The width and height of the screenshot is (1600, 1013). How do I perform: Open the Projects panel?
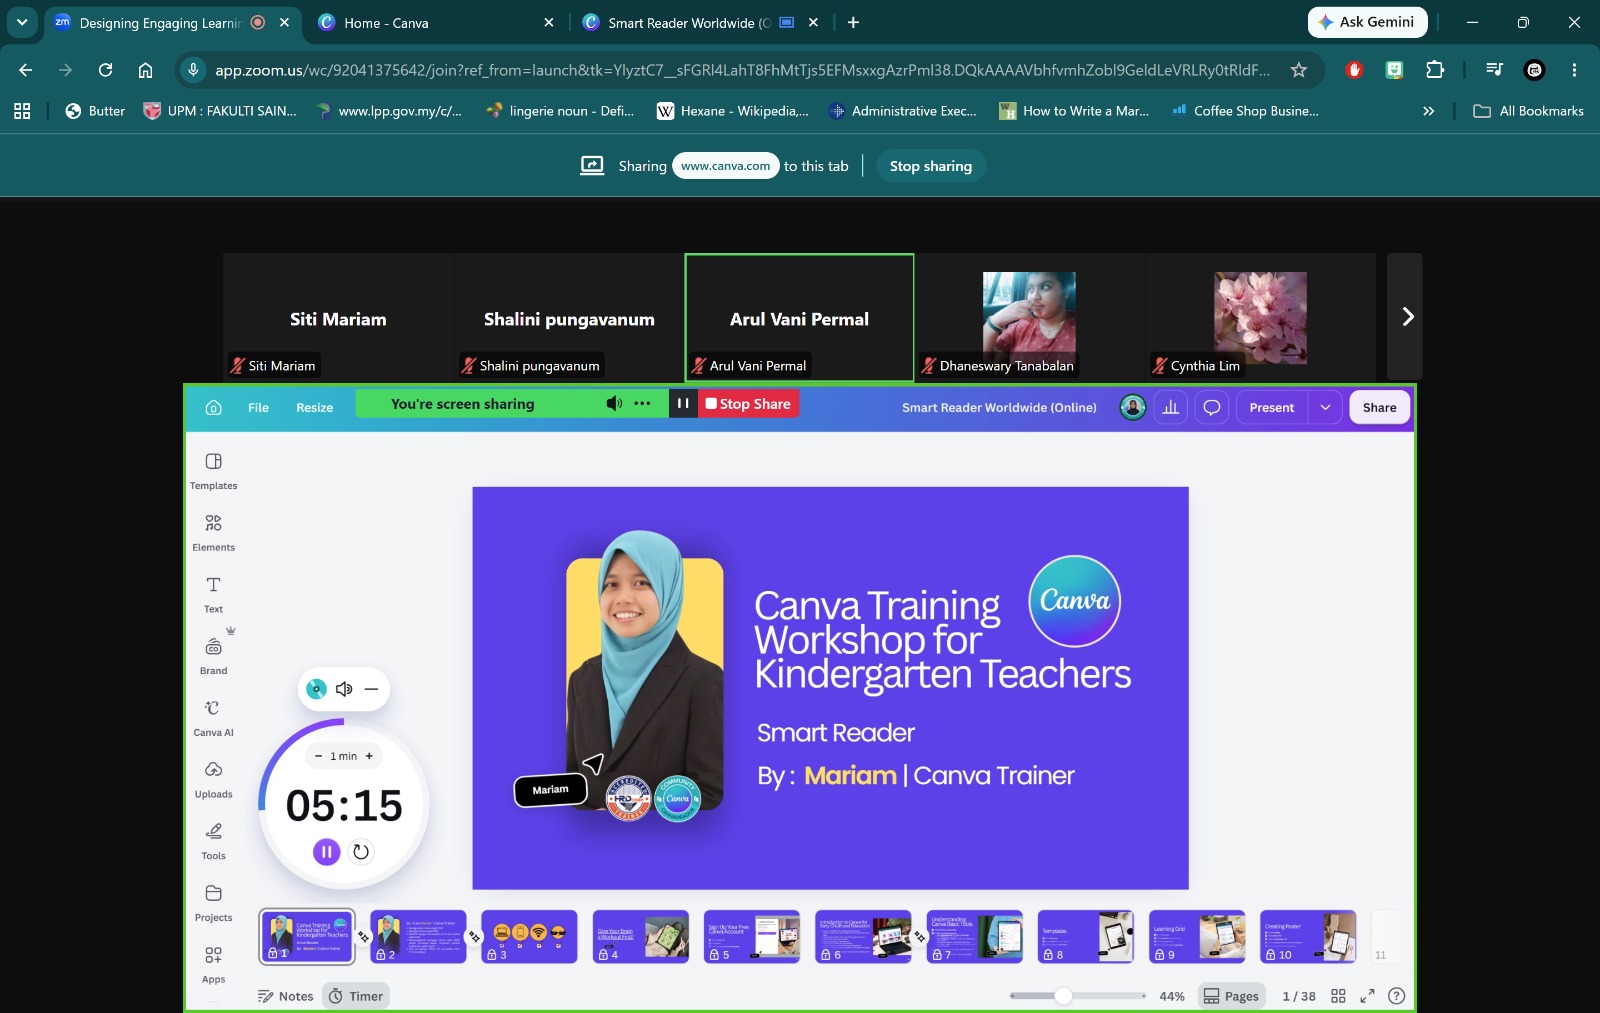213,903
